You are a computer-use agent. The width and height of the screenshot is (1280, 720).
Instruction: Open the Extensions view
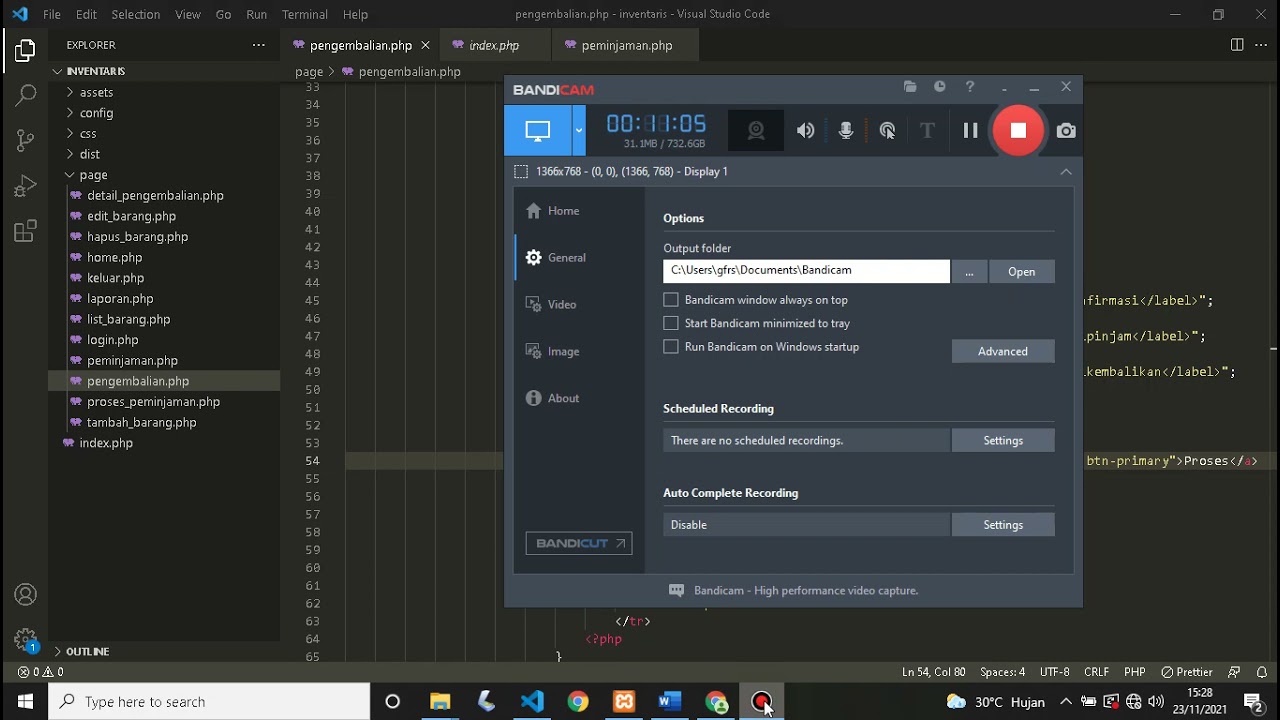click(x=25, y=232)
